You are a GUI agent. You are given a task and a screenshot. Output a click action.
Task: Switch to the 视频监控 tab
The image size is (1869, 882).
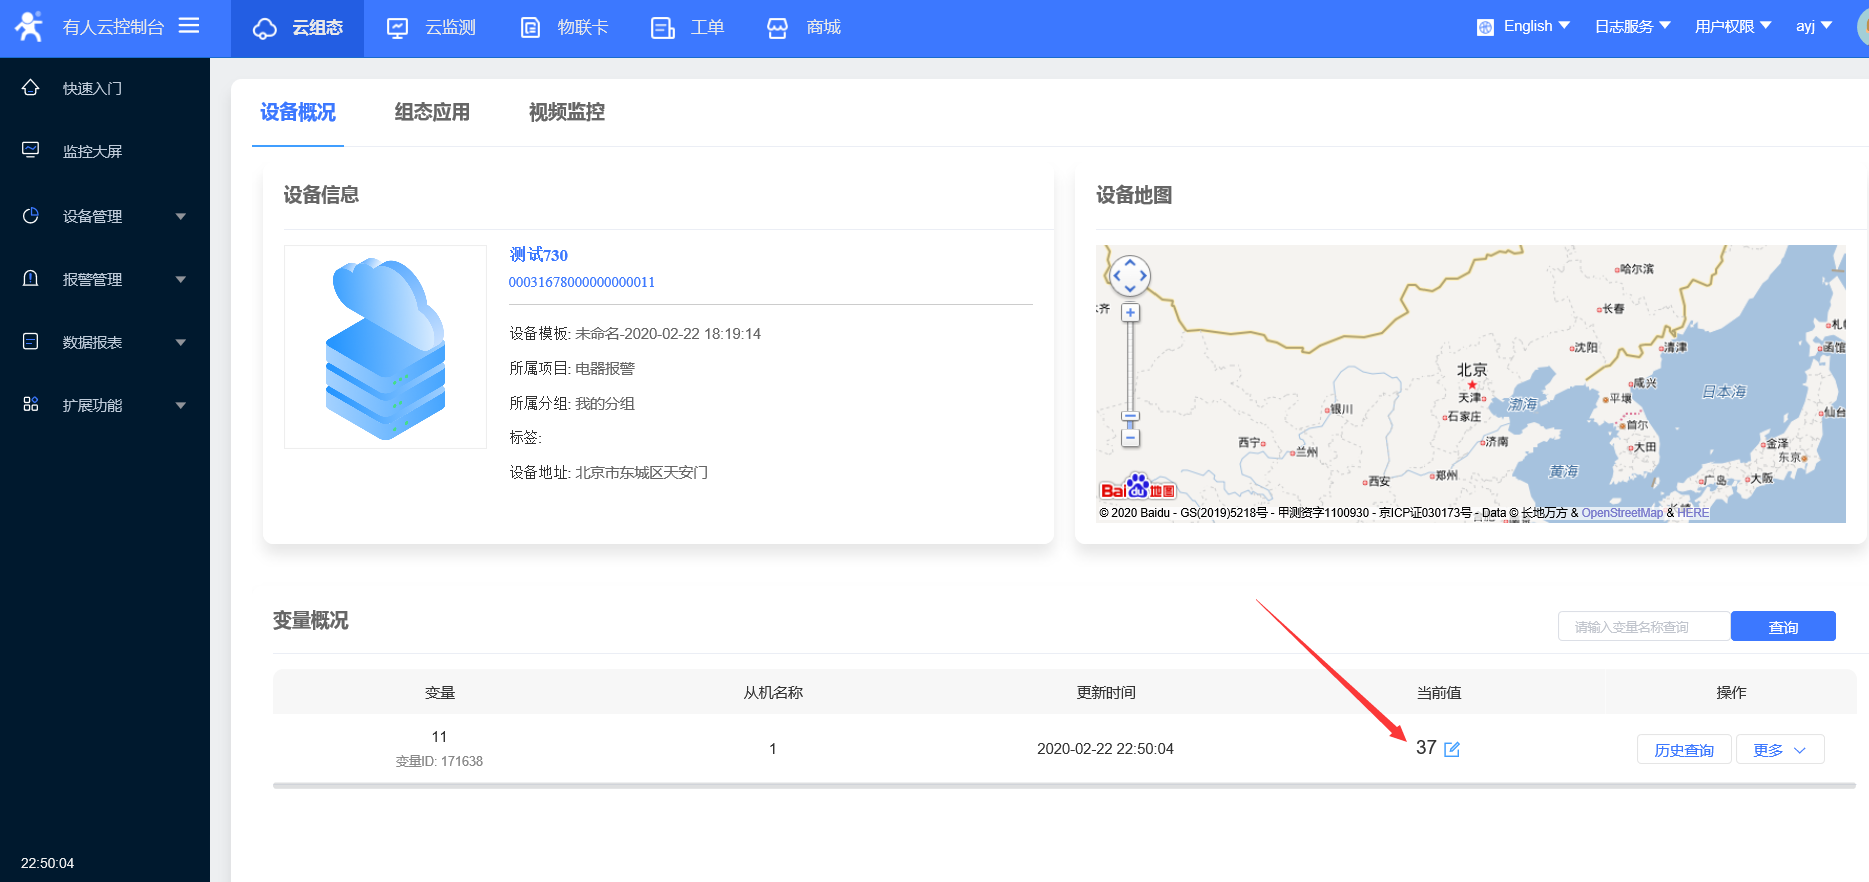[x=566, y=112]
